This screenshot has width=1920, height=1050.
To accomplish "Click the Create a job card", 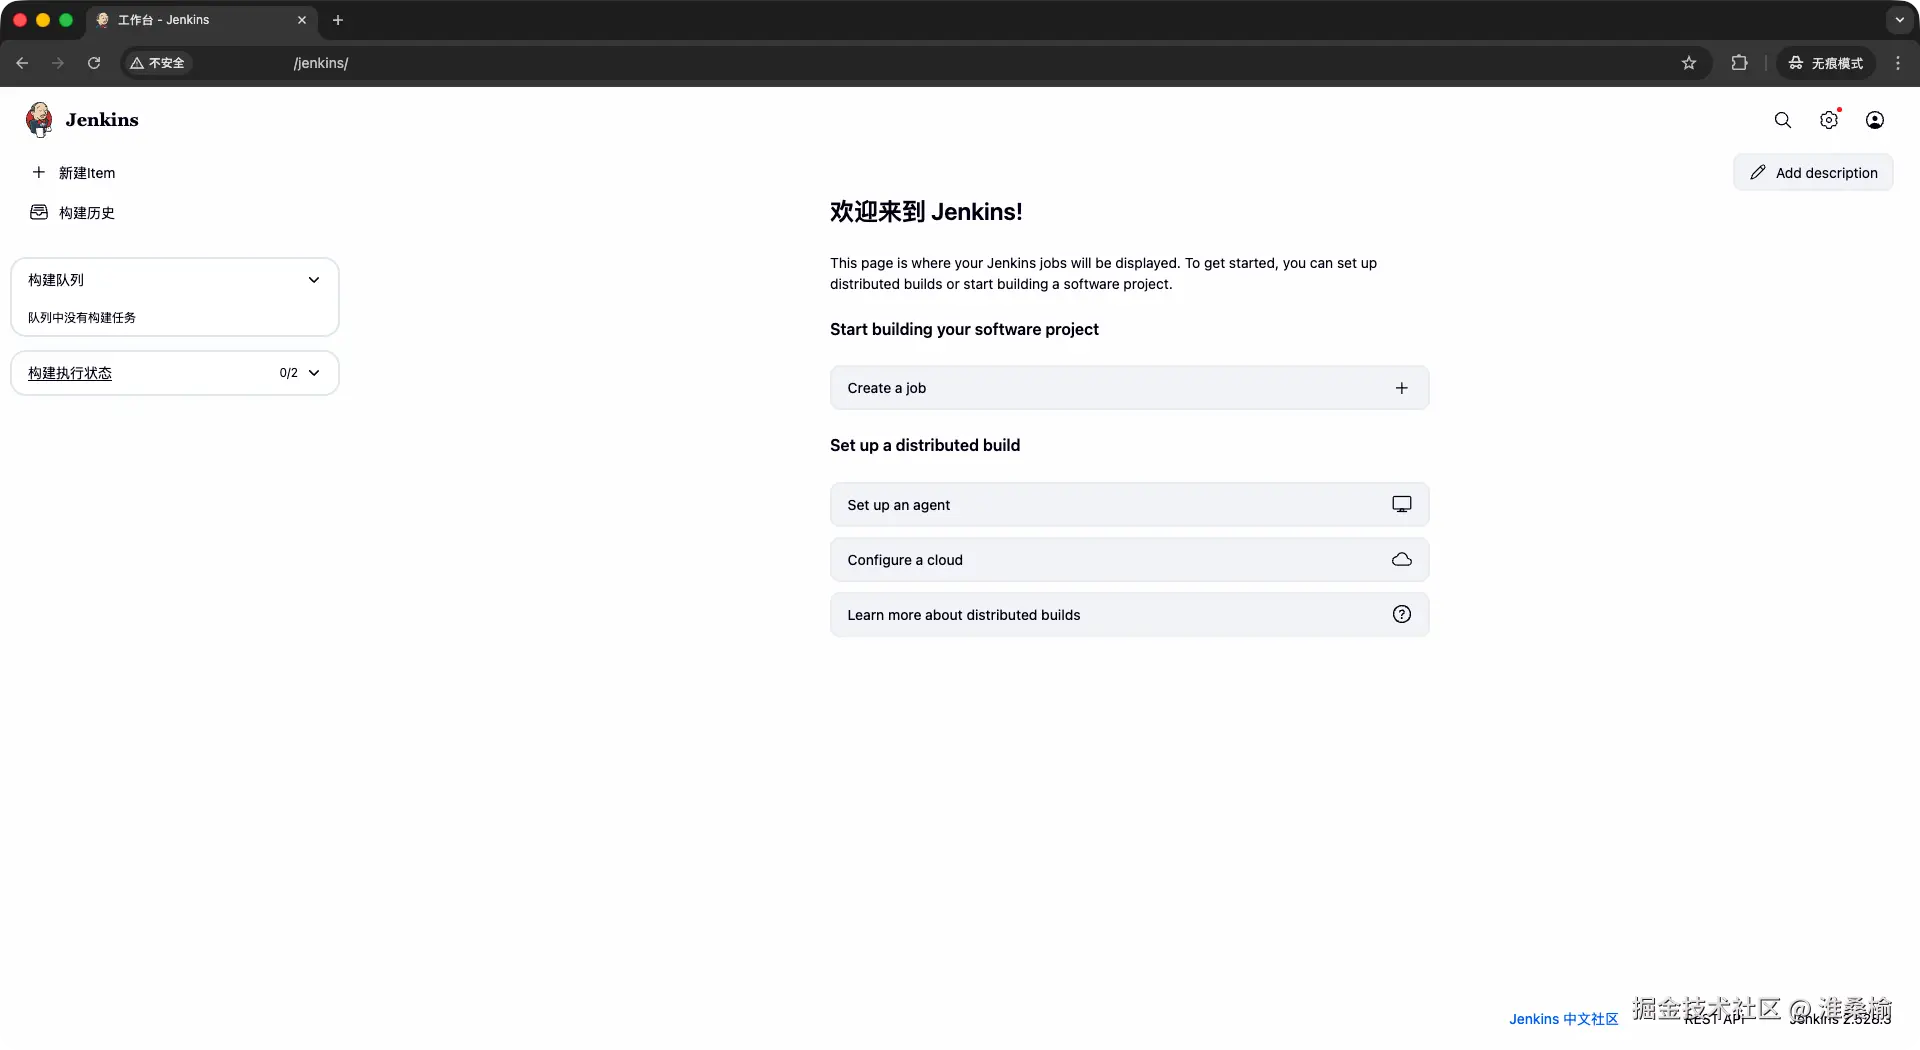I will point(1129,388).
